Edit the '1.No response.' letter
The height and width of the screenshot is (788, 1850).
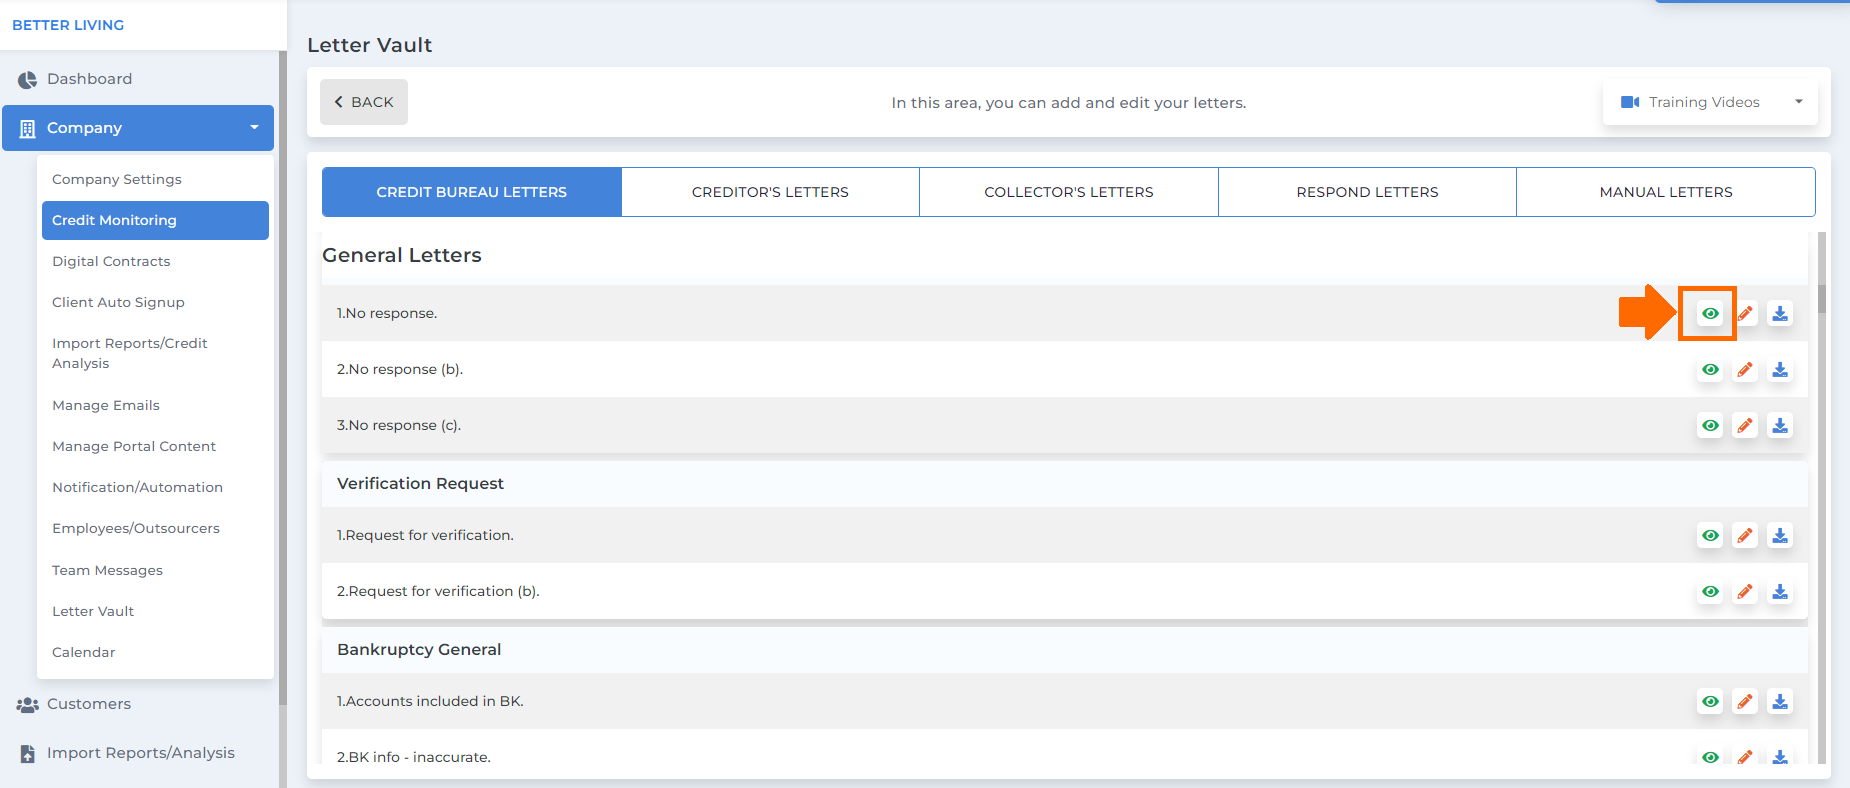tap(1745, 313)
